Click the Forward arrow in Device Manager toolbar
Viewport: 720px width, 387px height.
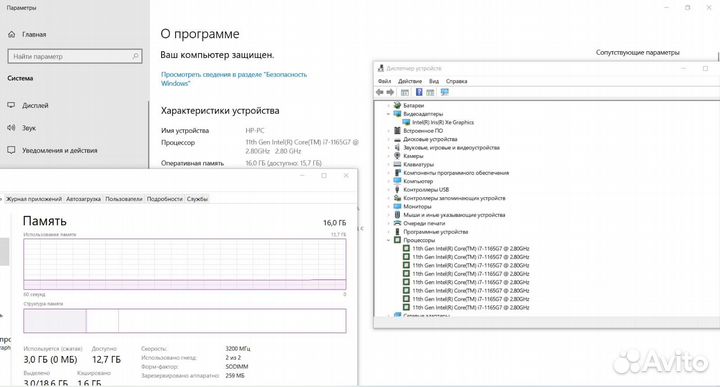pos(390,92)
